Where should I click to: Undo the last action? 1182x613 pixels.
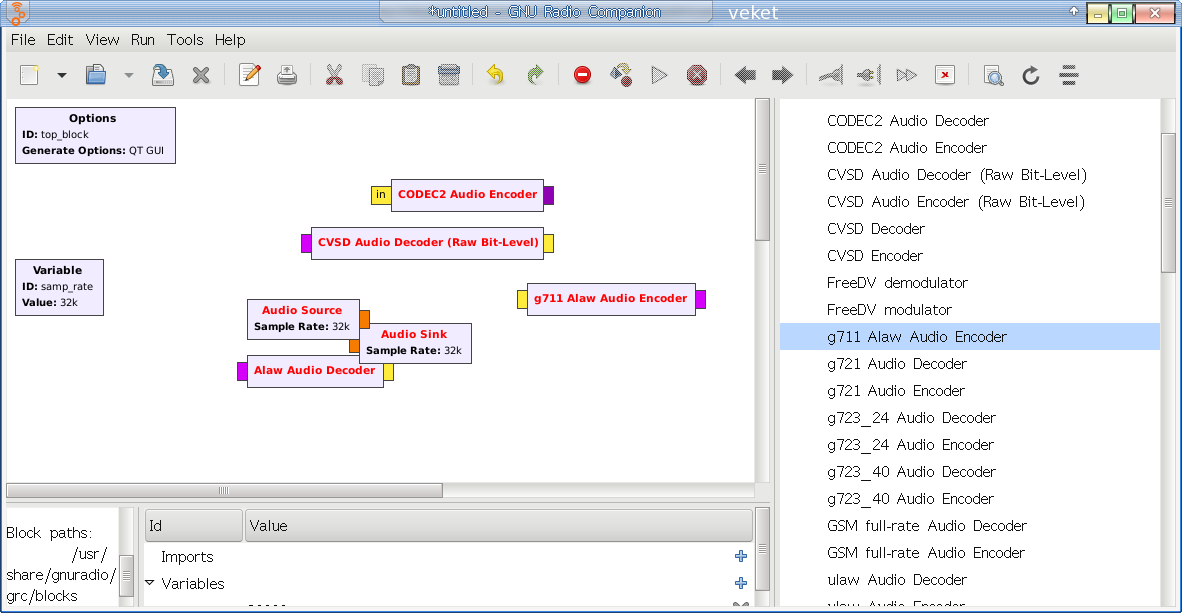tap(495, 75)
